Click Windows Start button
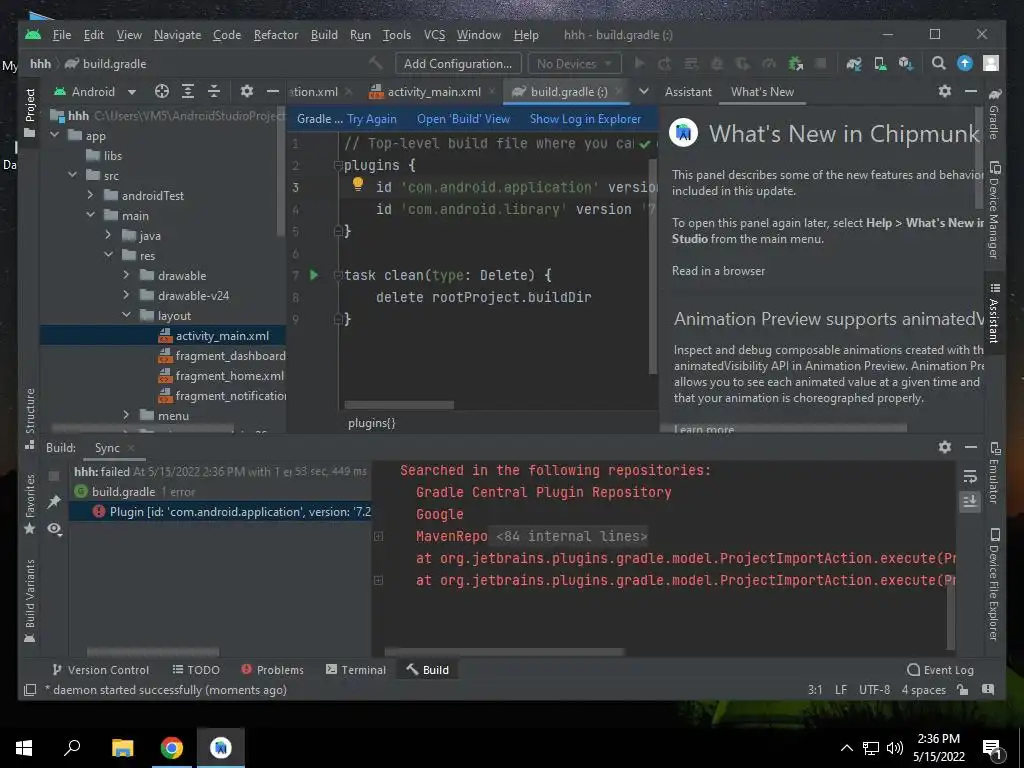Screen dimensions: 1024x768 [x=24, y=748]
